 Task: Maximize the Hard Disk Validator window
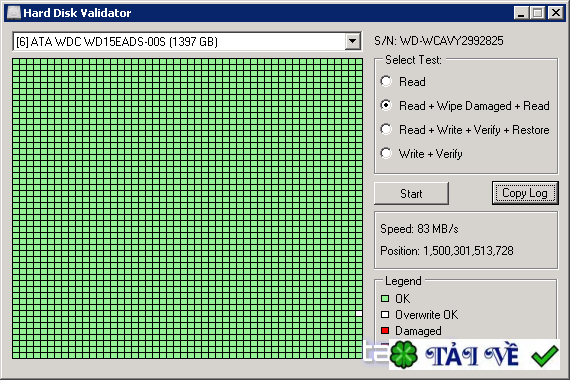point(537,13)
